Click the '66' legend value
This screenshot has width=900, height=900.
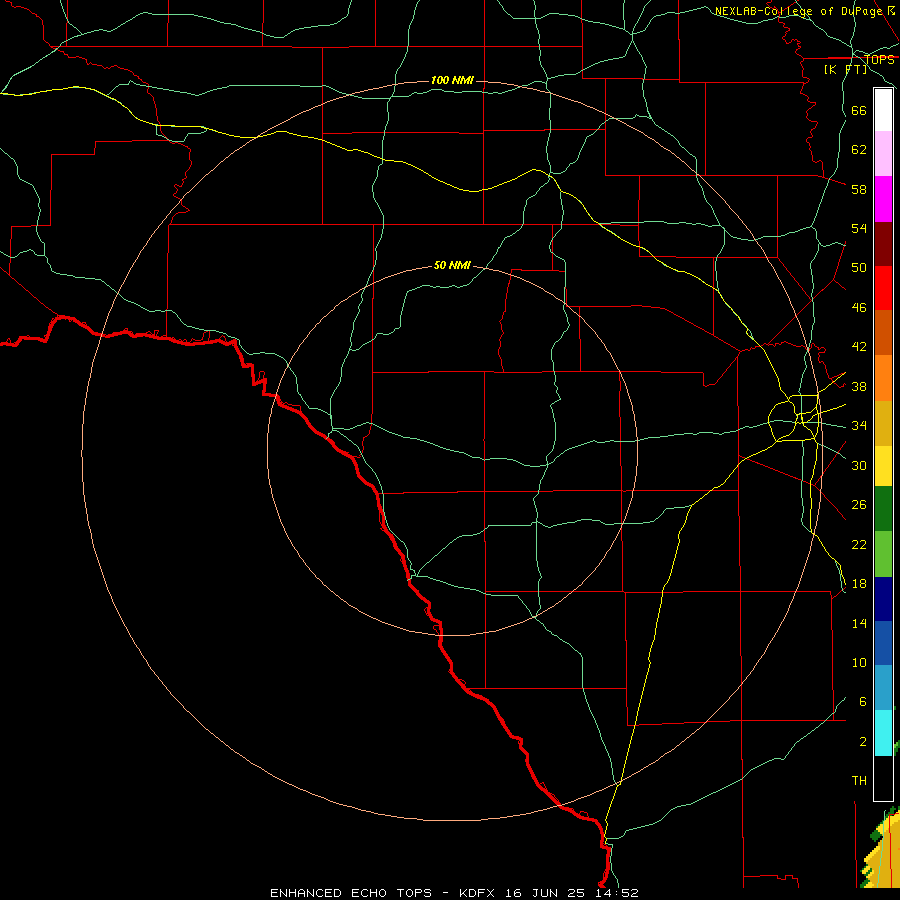(x=859, y=110)
